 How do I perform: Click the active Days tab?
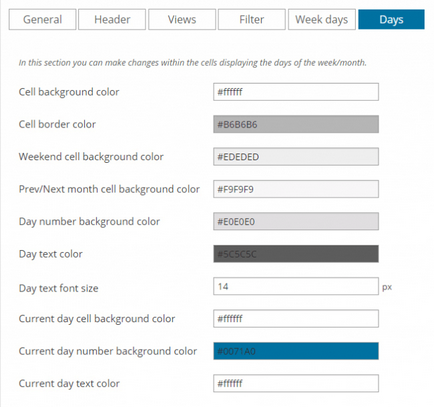point(391,20)
